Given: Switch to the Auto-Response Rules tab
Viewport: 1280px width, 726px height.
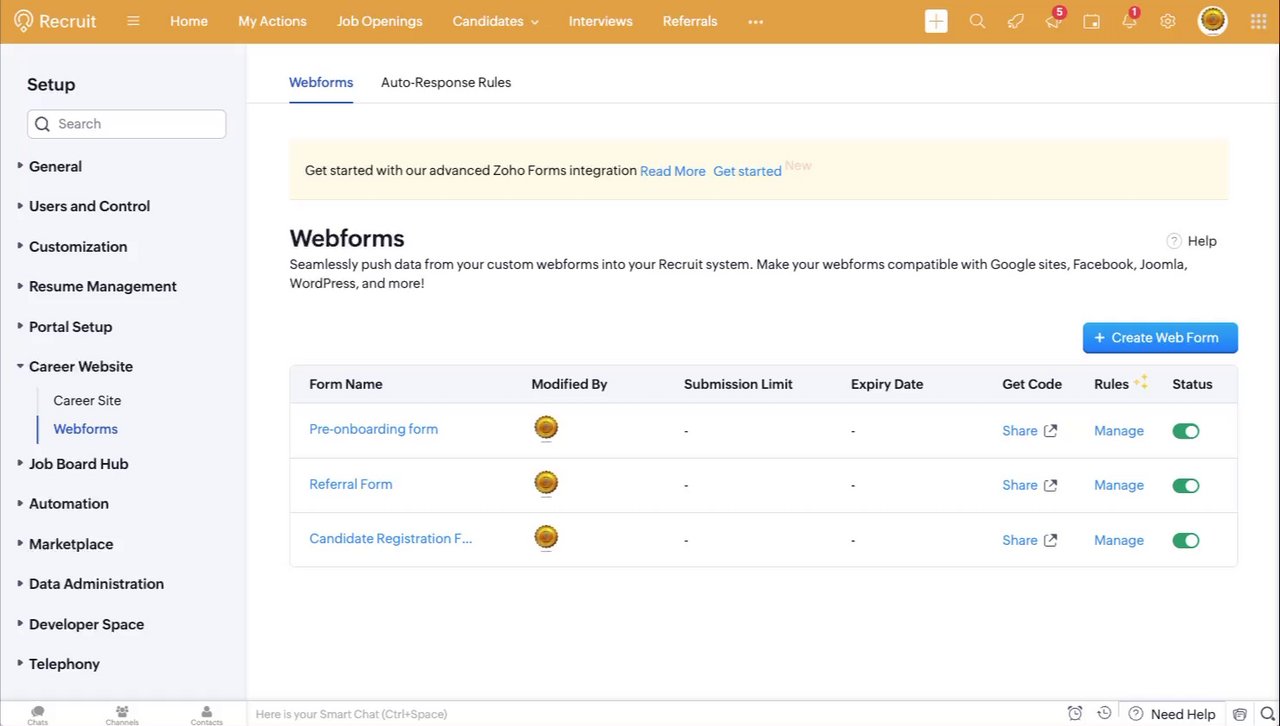Looking at the screenshot, I should tap(445, 82).
